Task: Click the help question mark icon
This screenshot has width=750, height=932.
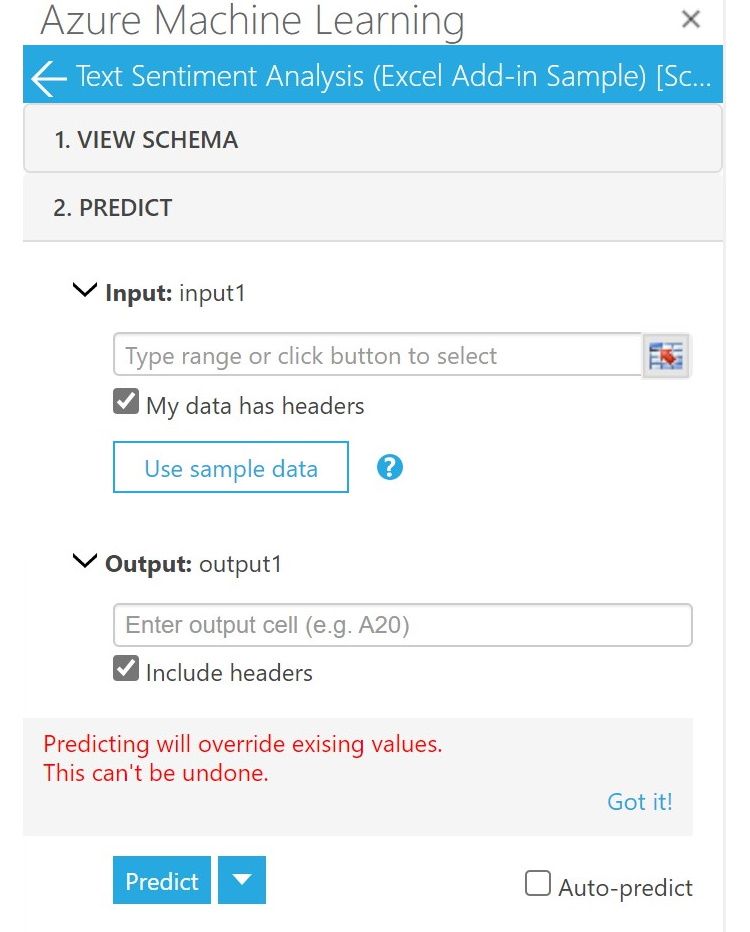Action: point(390,467)
